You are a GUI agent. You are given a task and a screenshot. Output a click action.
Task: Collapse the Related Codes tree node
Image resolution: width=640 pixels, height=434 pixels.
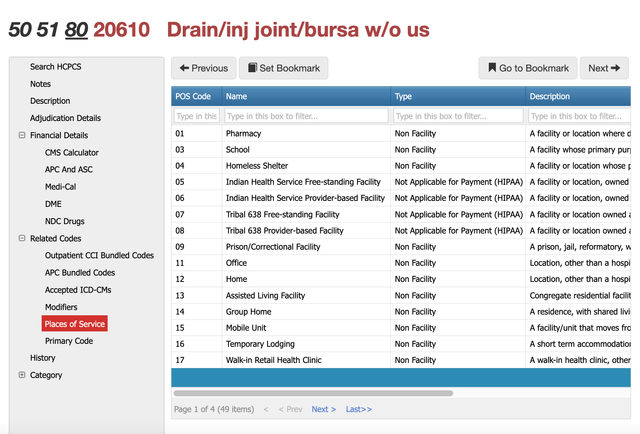(22, 238)
